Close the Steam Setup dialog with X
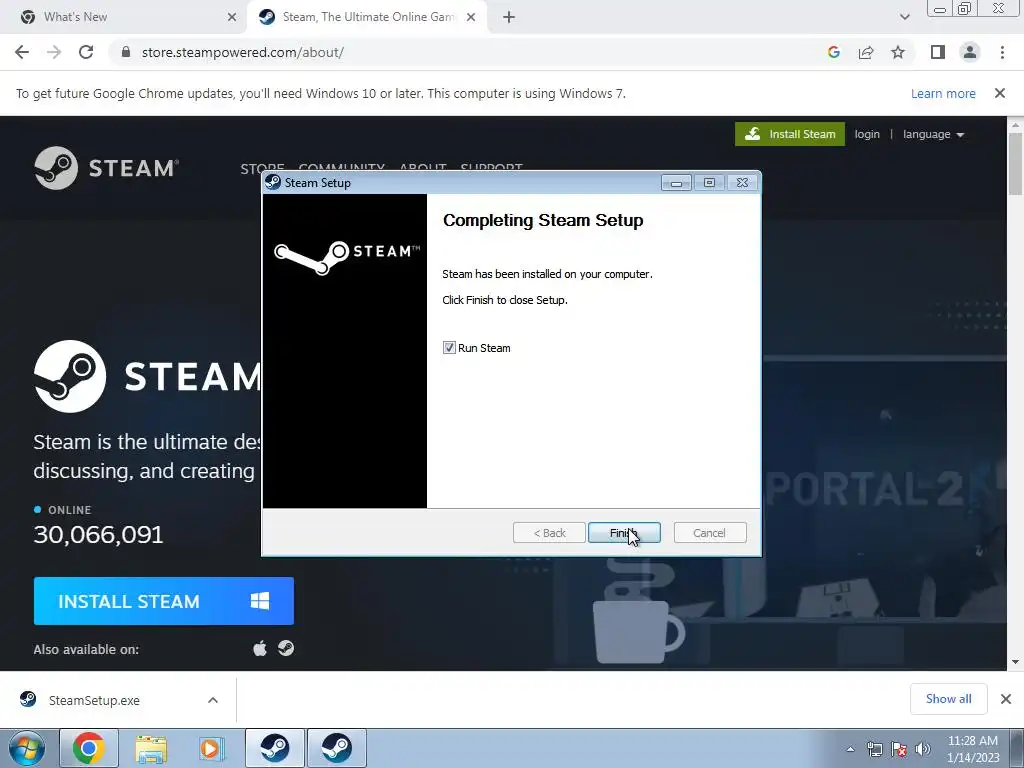1024x768 pixels. coord(742,183)
